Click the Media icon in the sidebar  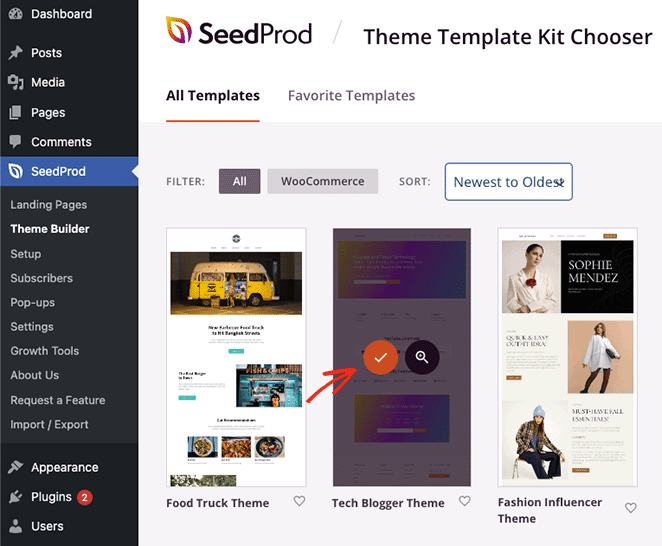click(15, 83)
